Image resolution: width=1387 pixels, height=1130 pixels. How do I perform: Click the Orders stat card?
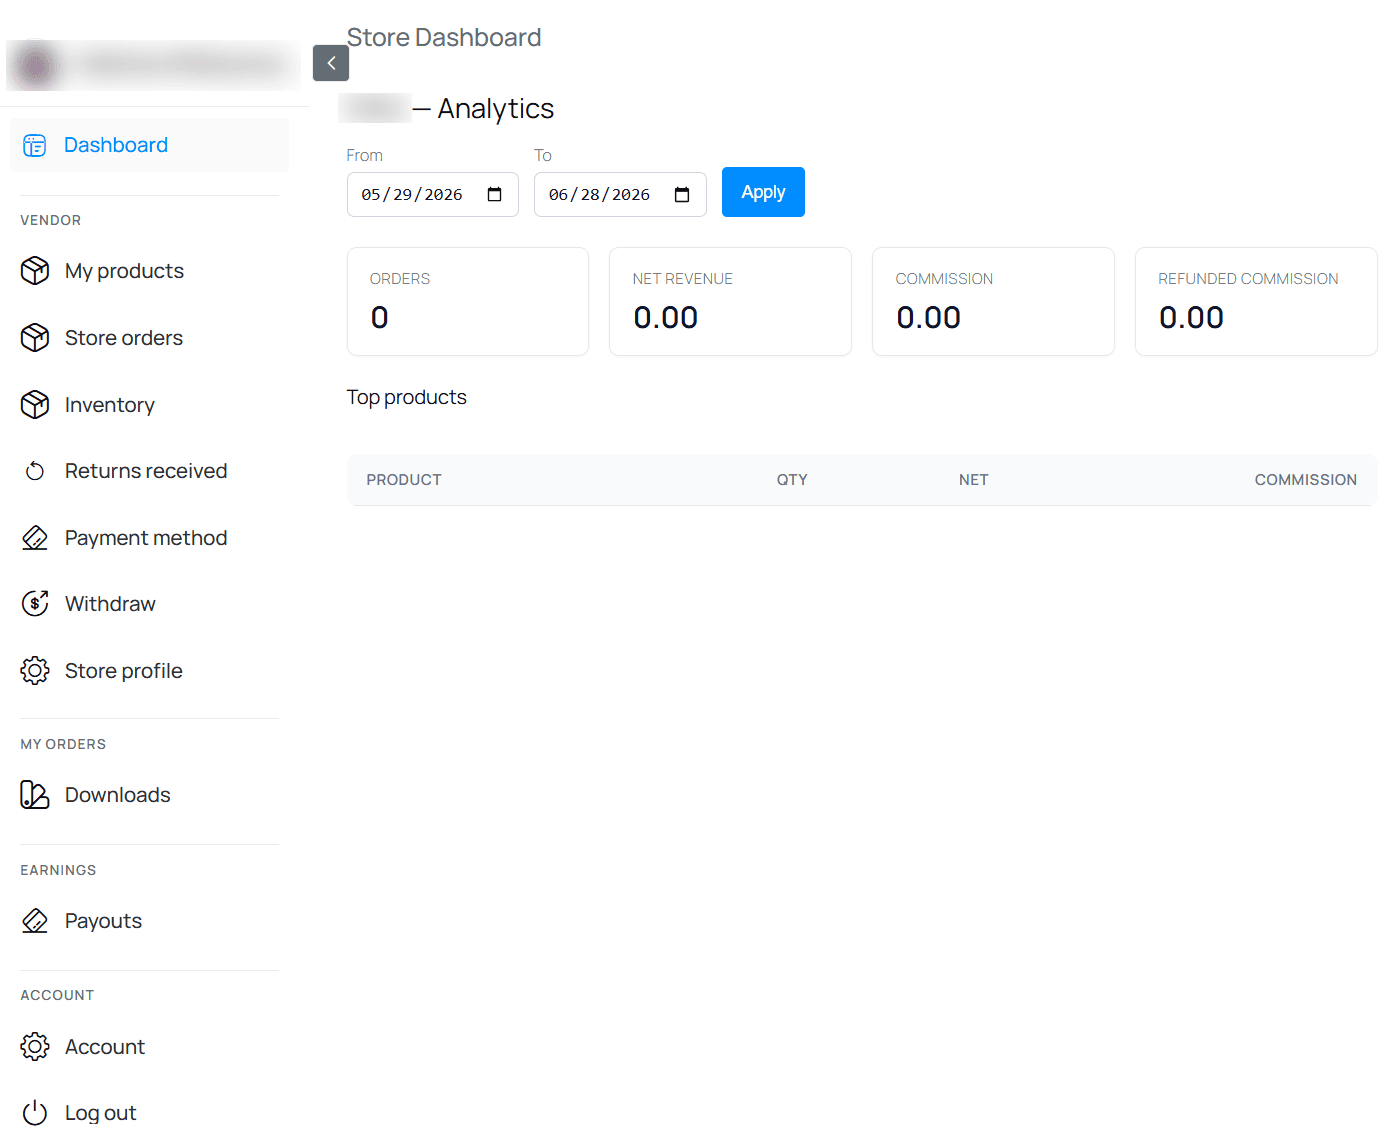(x=468, y=301)
